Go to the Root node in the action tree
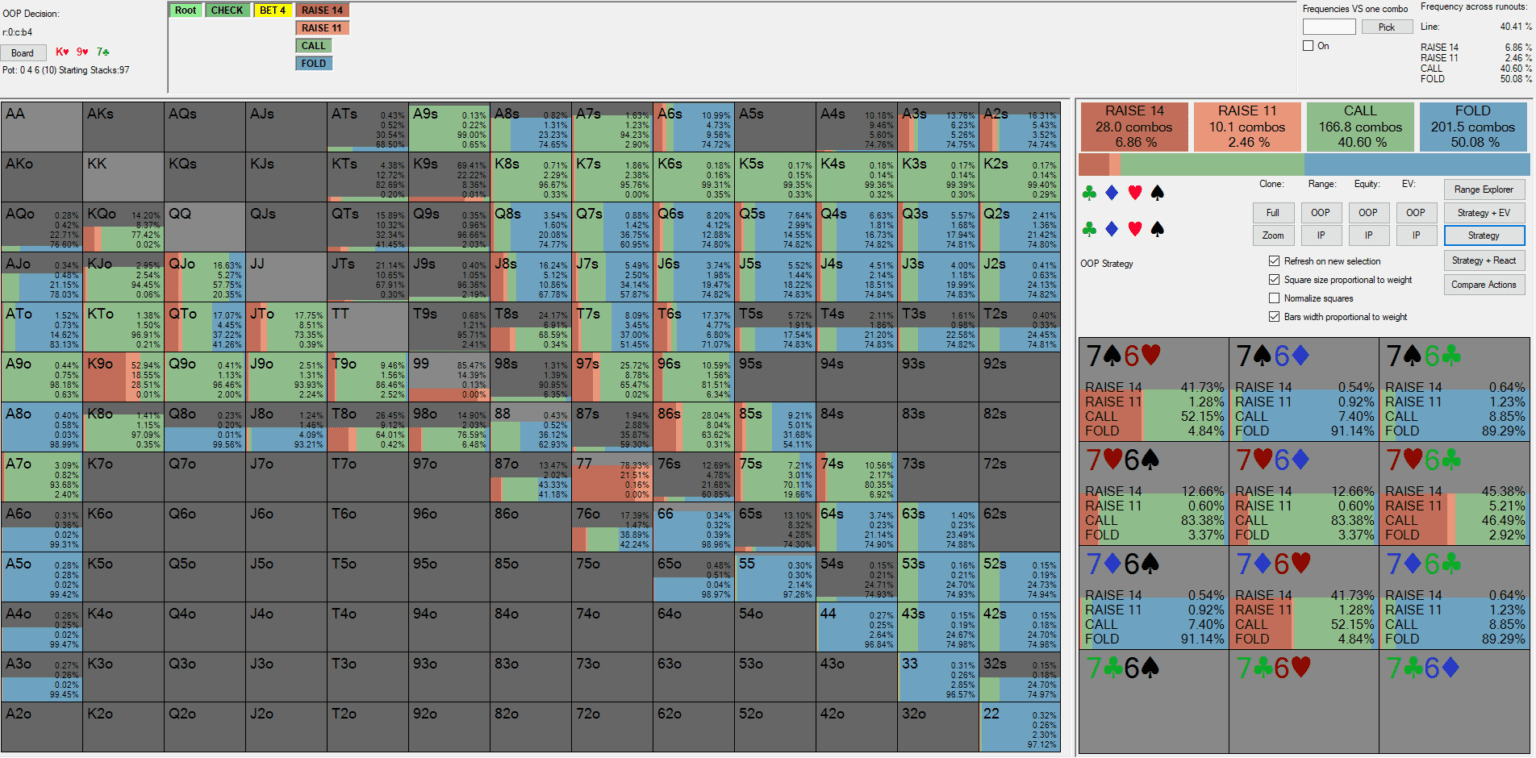Viewport: 1536px width, 758px height. pyautogui.click(x=185, y=10)
